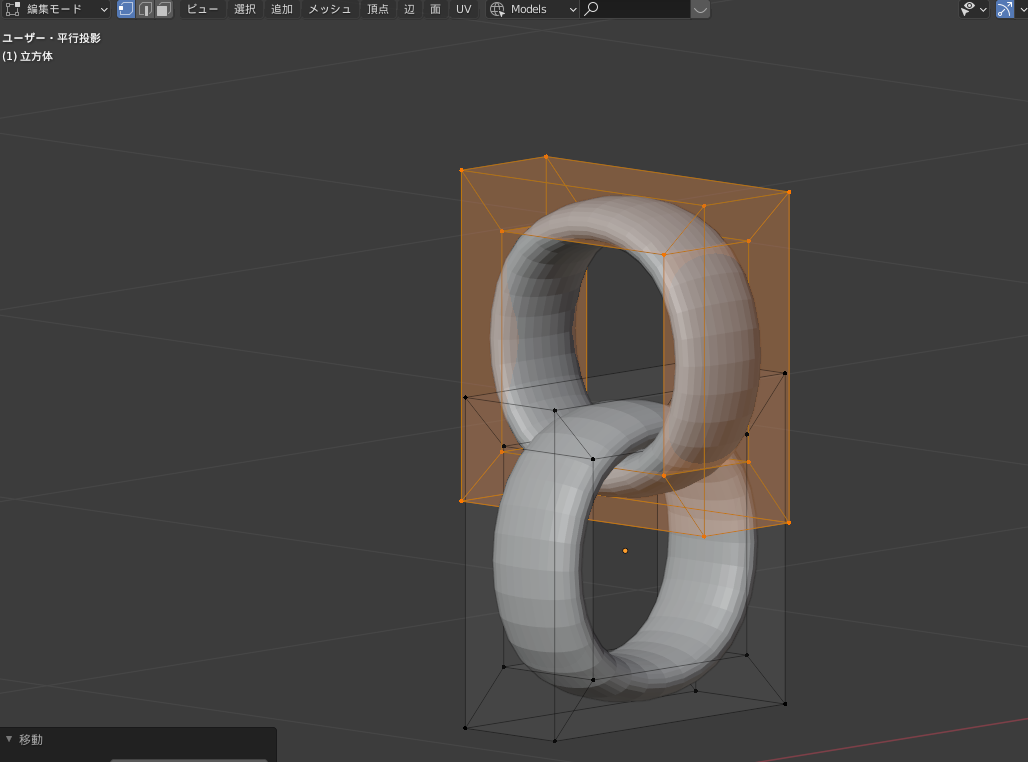Switch to face select mode
This screenshot has height=762, width=1028.
[x=163, y=9]
